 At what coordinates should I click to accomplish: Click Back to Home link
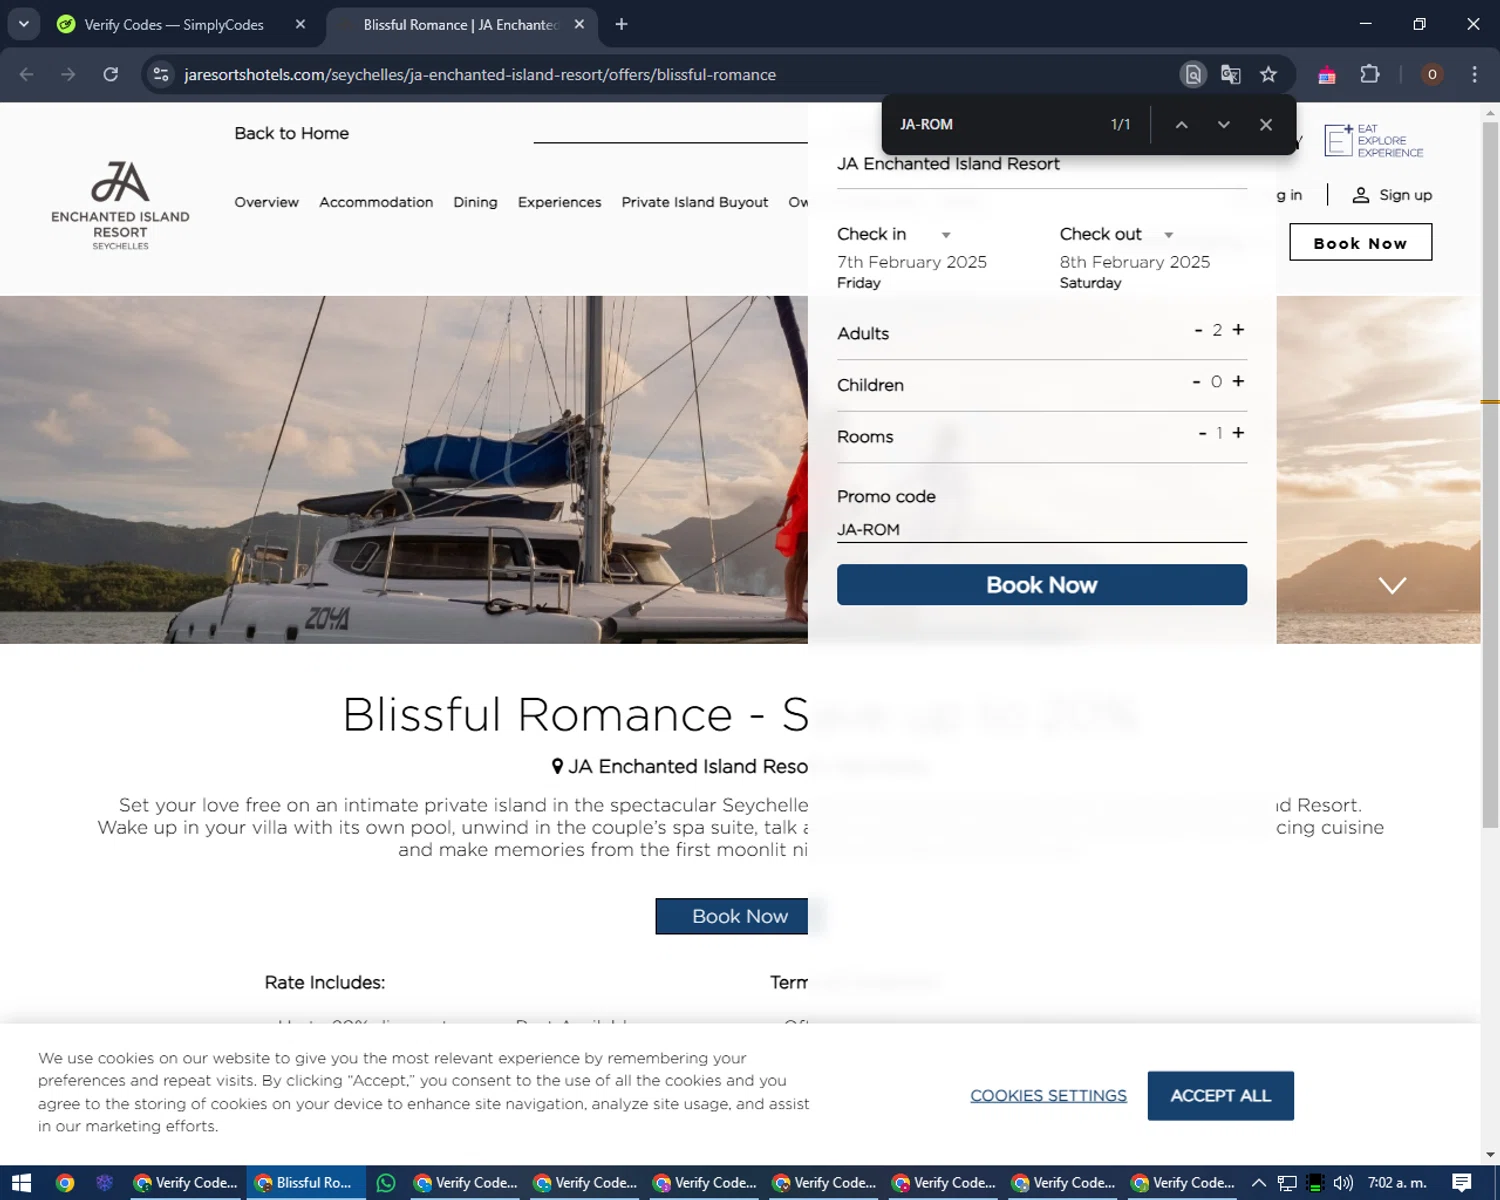pos(291,133)
